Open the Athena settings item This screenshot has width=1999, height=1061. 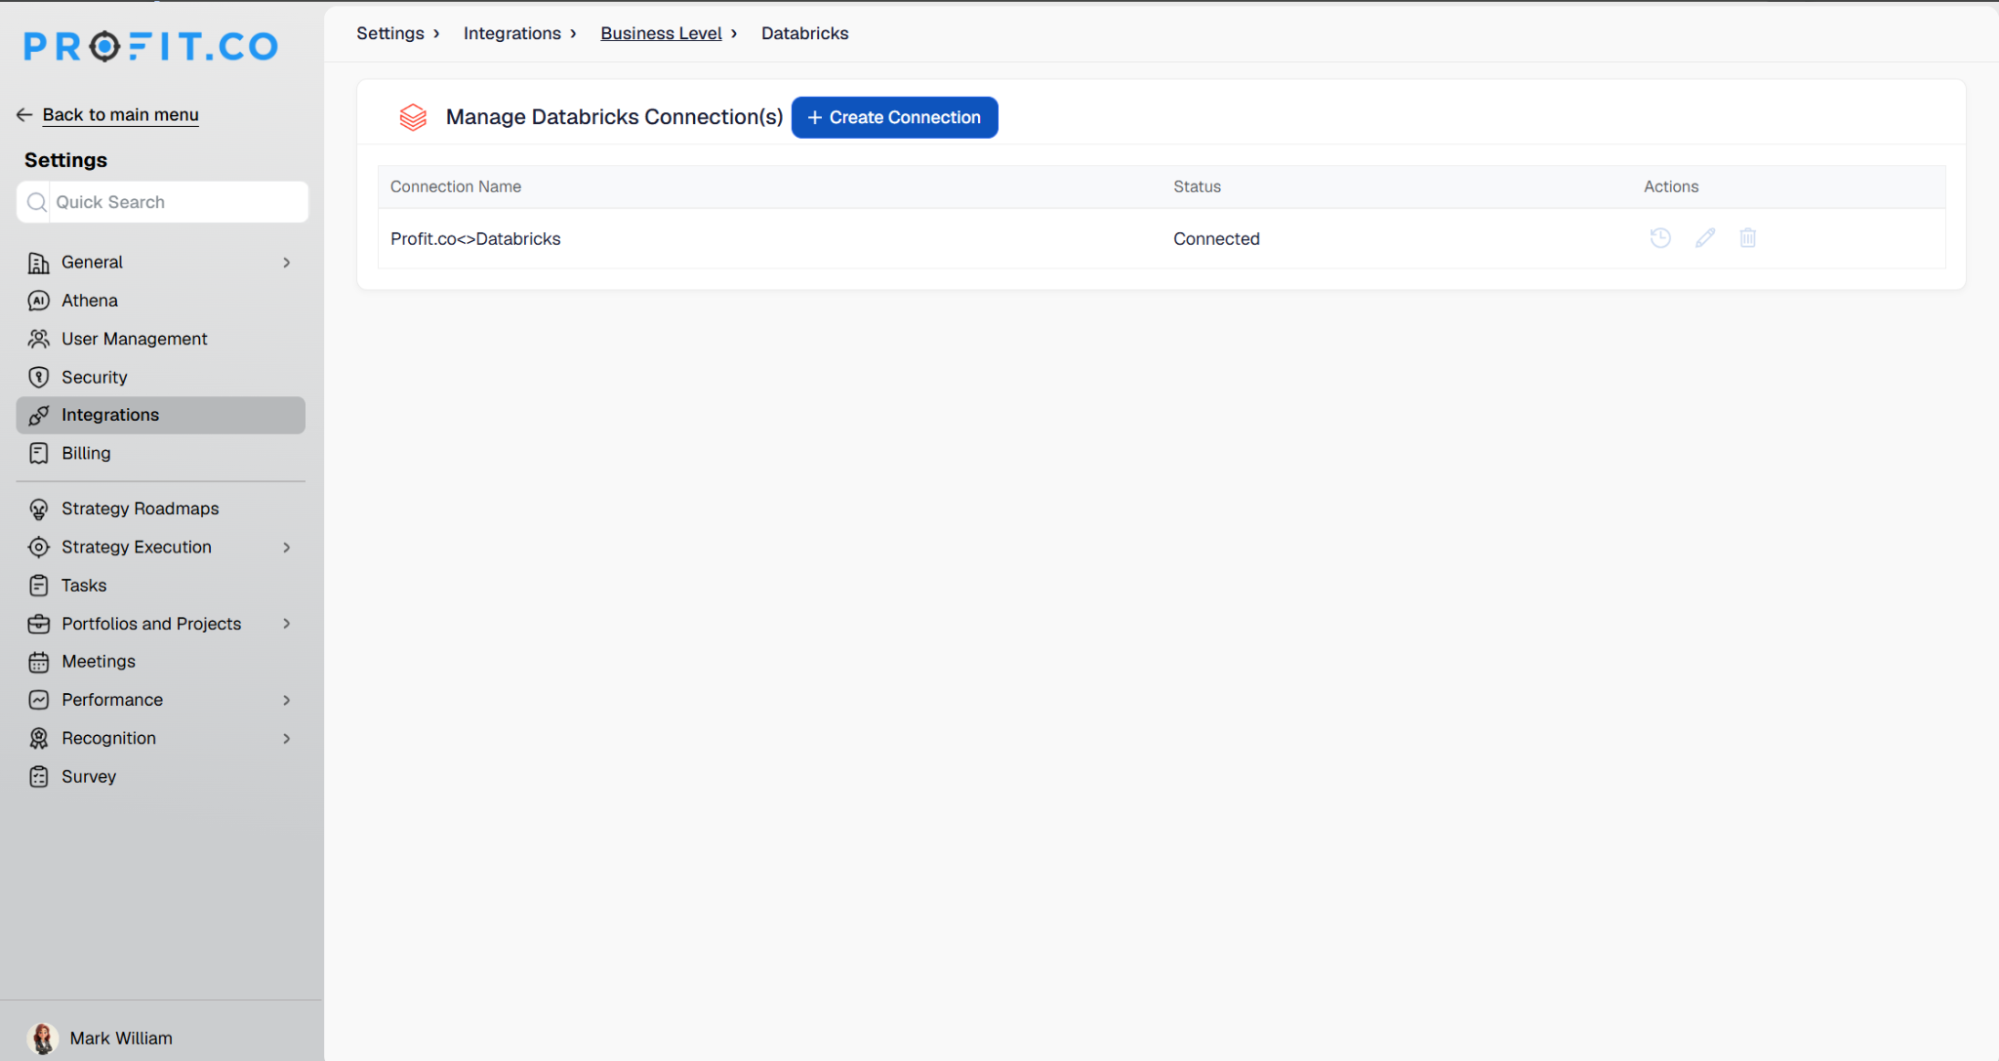point(161,300)
